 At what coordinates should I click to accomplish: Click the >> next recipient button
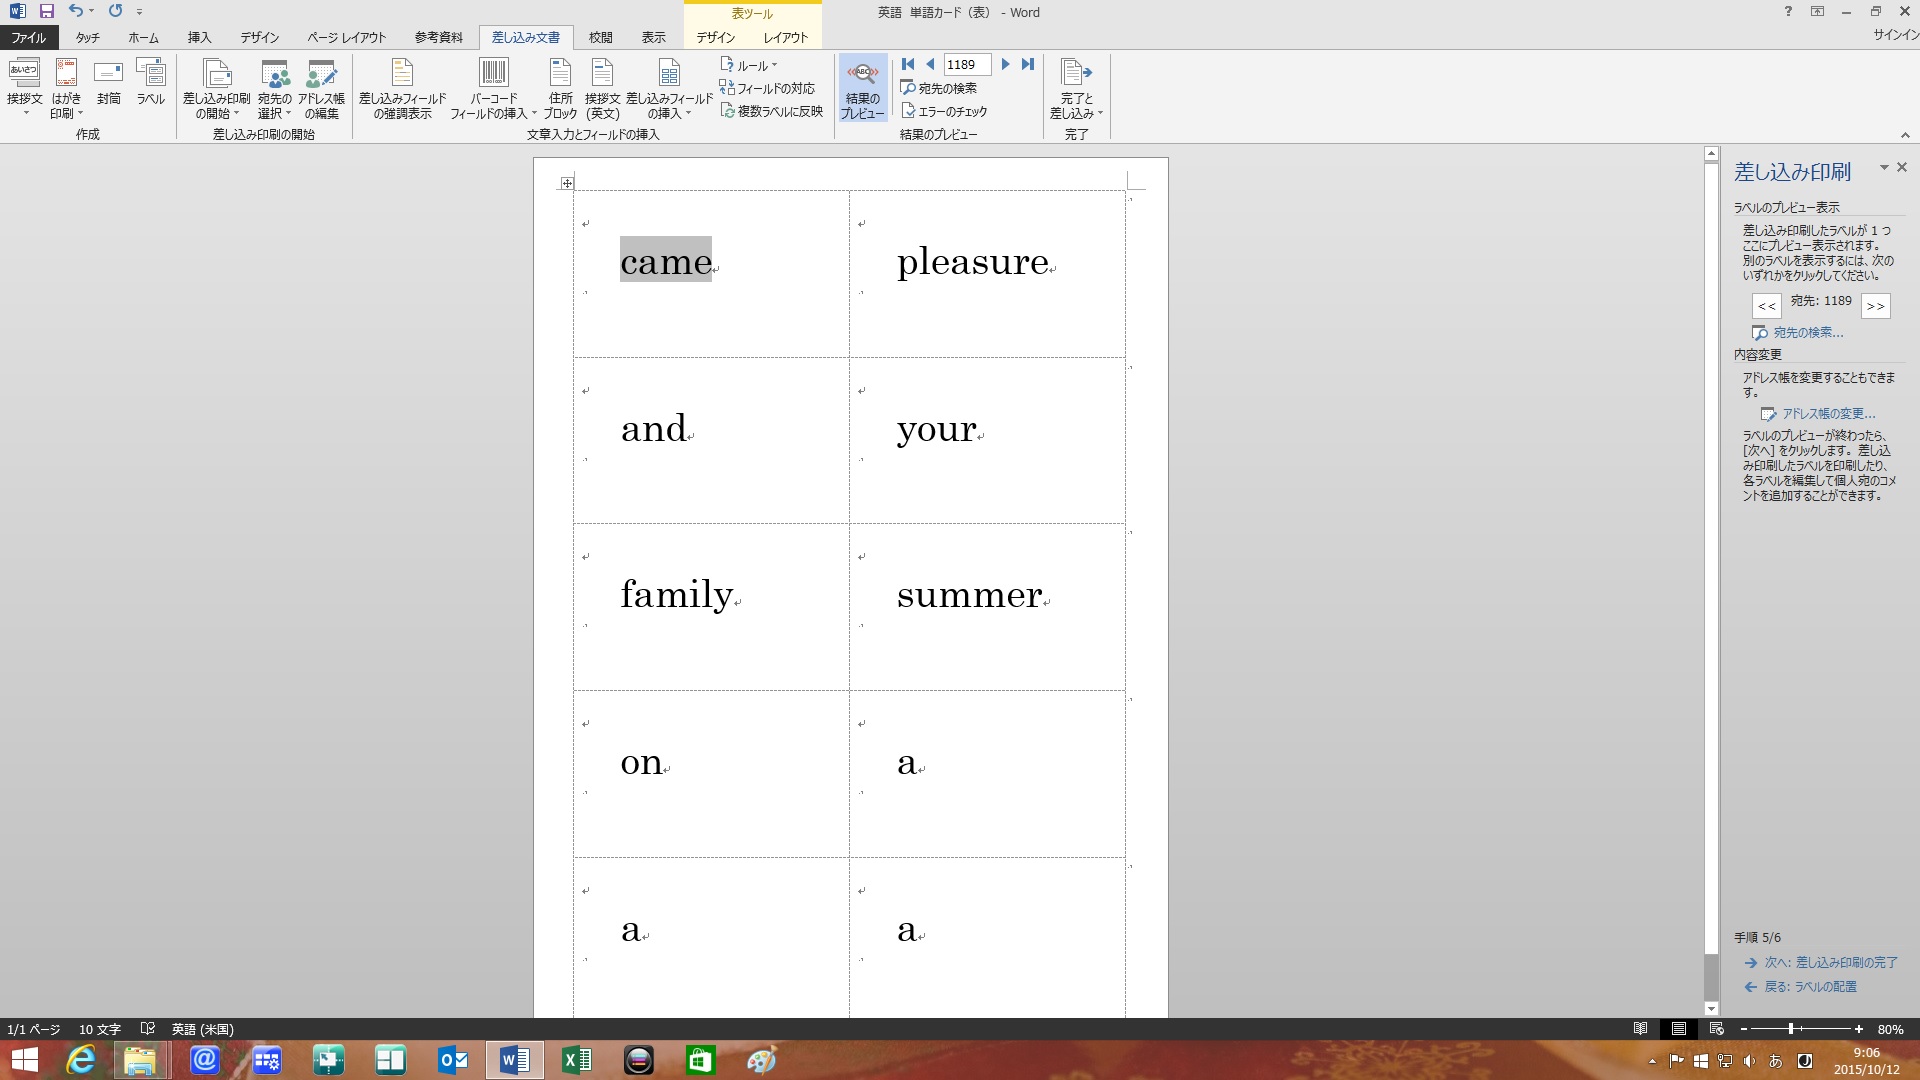1875,306
